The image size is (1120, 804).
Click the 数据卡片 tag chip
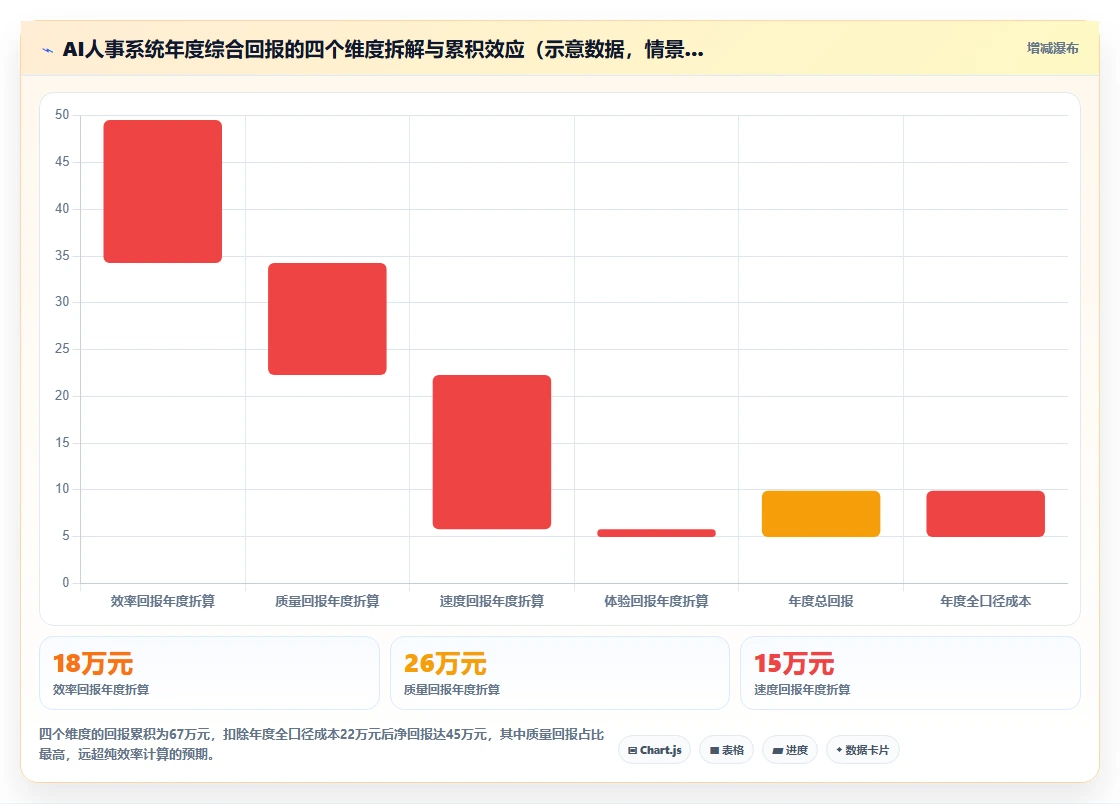863,750
